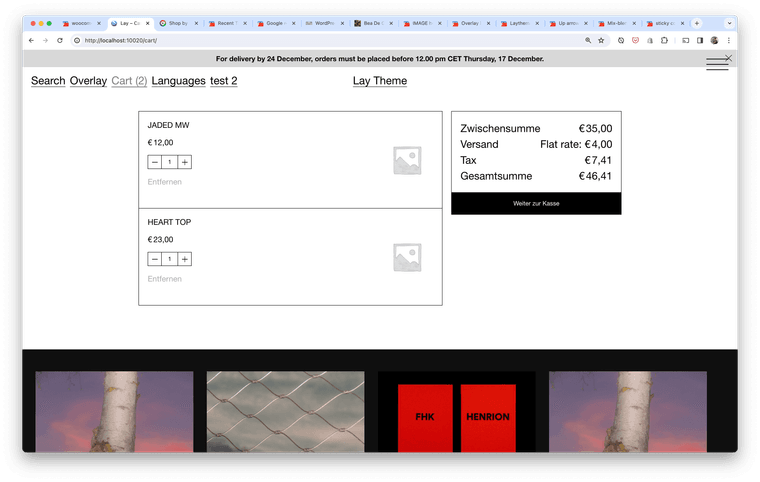The width and height of the screenshot is (760, 482).
Task: Remove JADED MW via Entfernen link
Action: click(164, 182)
